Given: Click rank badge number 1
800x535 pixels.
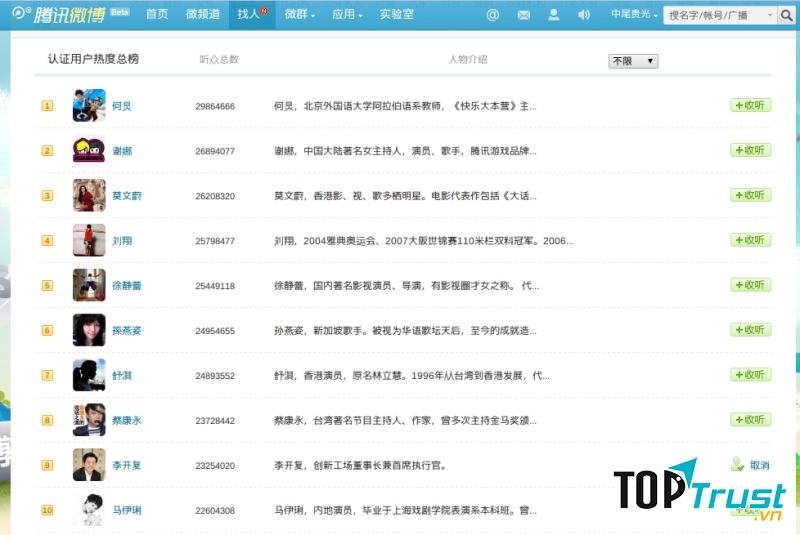Looking at the screenshot, I should coord(47,106).
